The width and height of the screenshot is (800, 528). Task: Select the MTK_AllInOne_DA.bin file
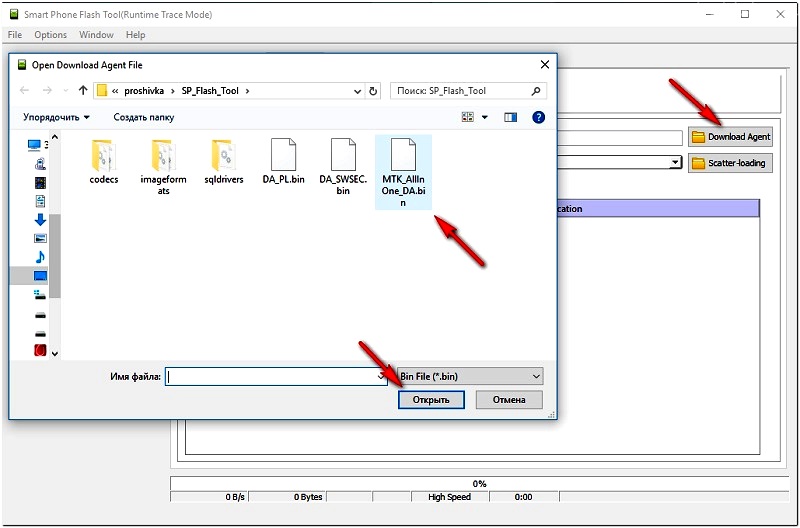point(403,172)
